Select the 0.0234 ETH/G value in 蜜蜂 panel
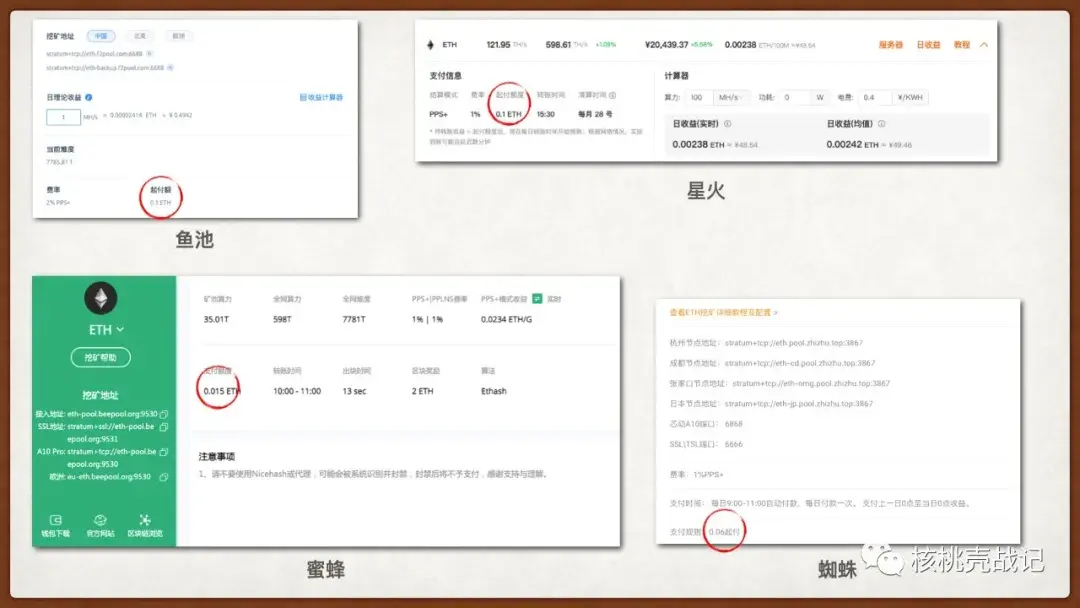This screenshot has height=608, width=1080. pos(506,319)
